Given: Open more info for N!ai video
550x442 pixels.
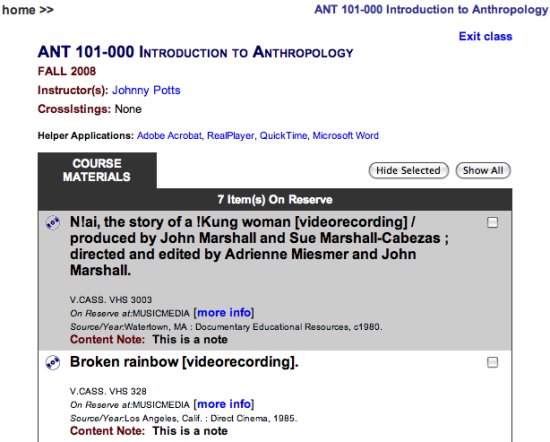Looking at the screenshot, I should tap(224, 313).
